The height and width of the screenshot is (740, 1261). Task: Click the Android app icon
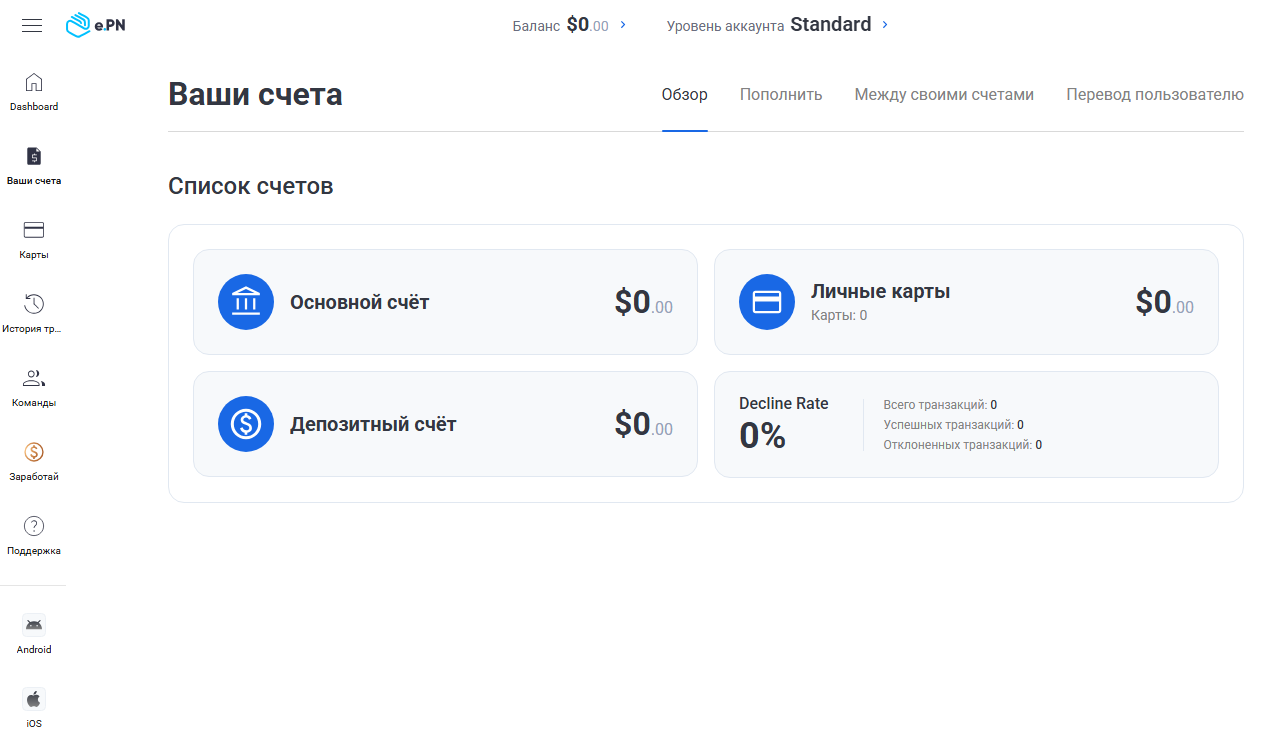click(34, 625)
